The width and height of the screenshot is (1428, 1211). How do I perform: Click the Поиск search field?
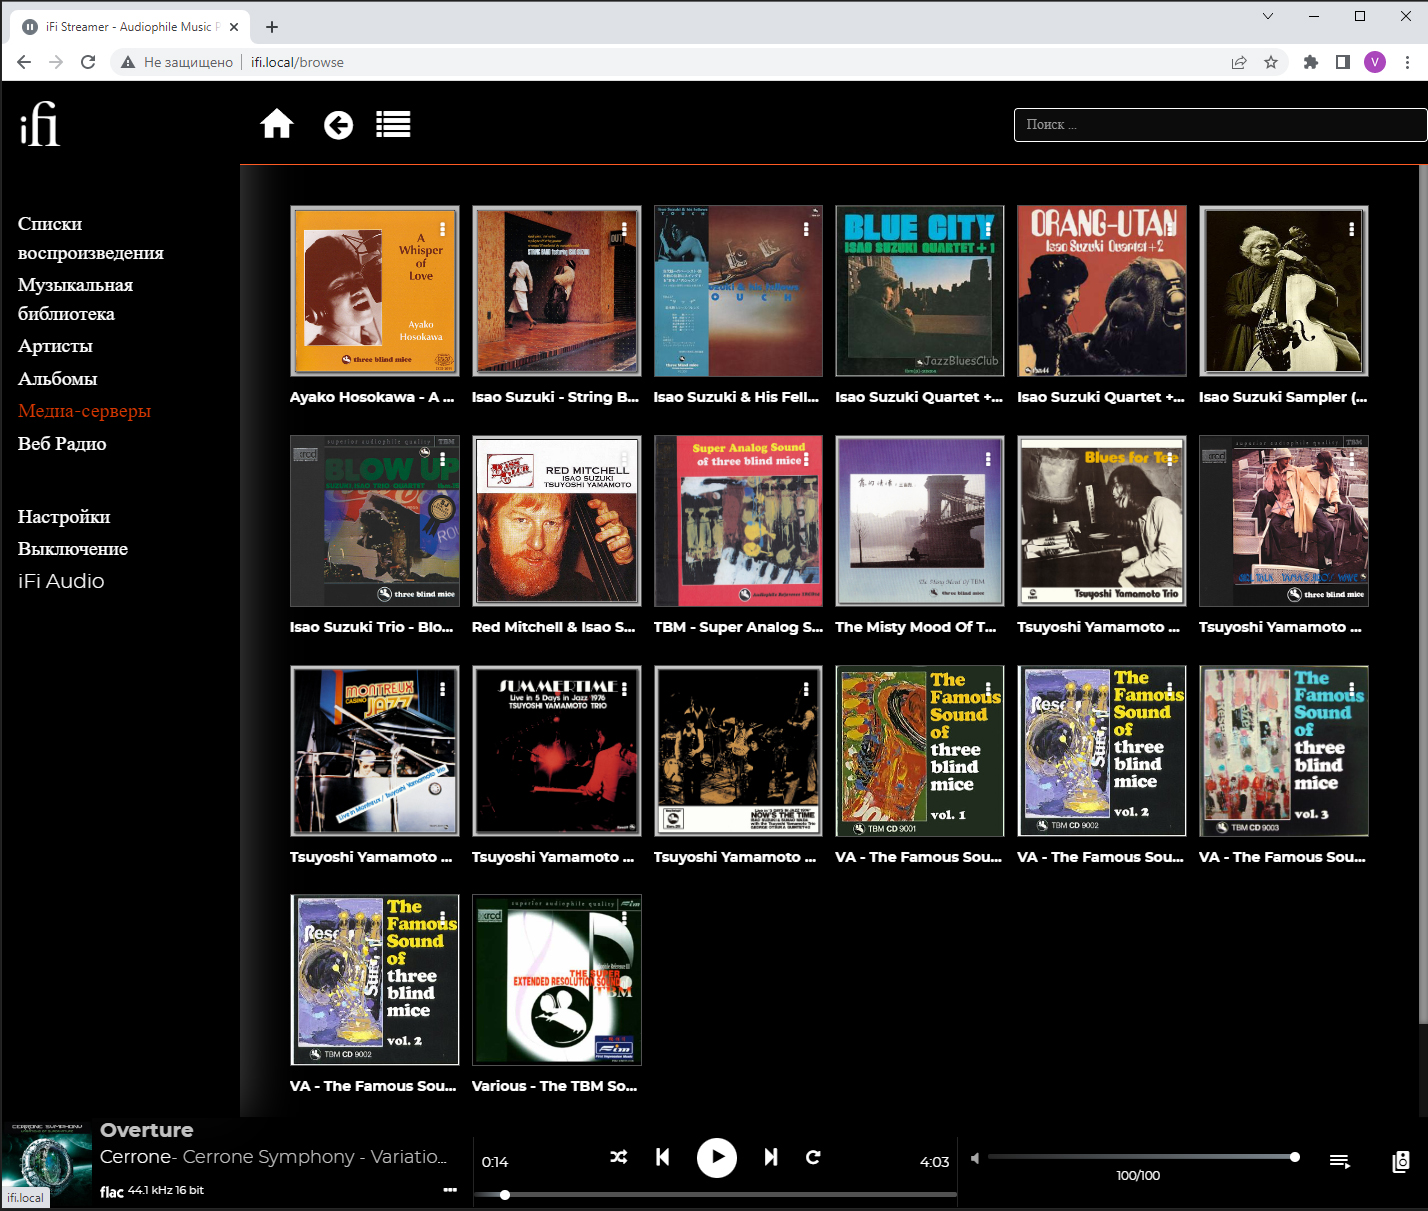click(x=1220, y=125)
